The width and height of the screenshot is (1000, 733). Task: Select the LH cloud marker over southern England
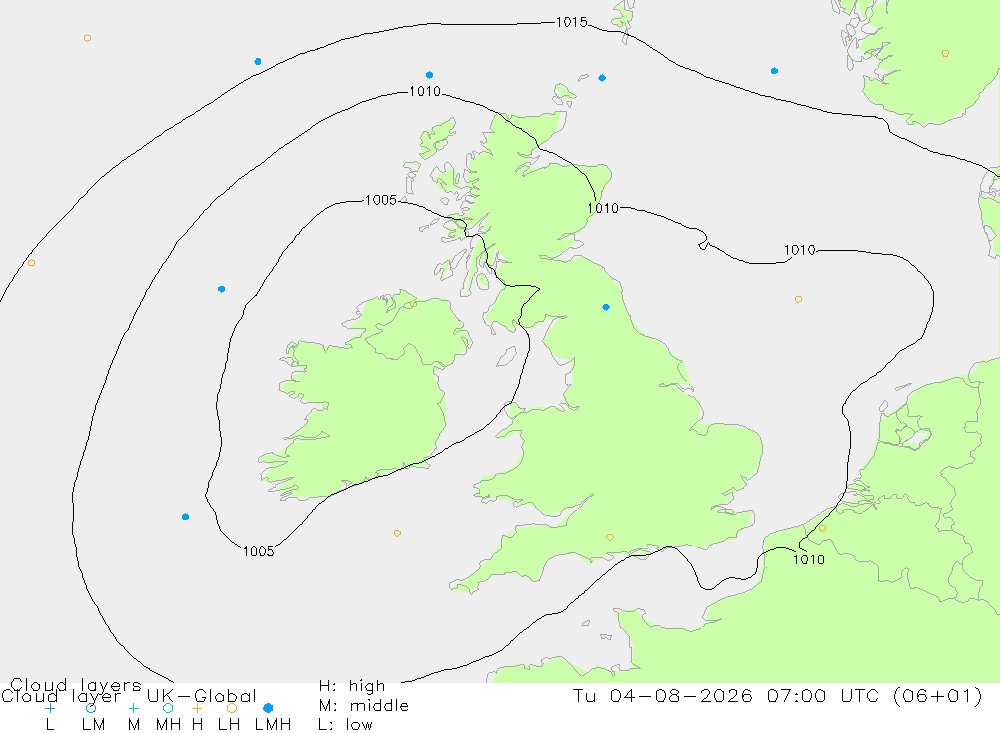(610, 537)
